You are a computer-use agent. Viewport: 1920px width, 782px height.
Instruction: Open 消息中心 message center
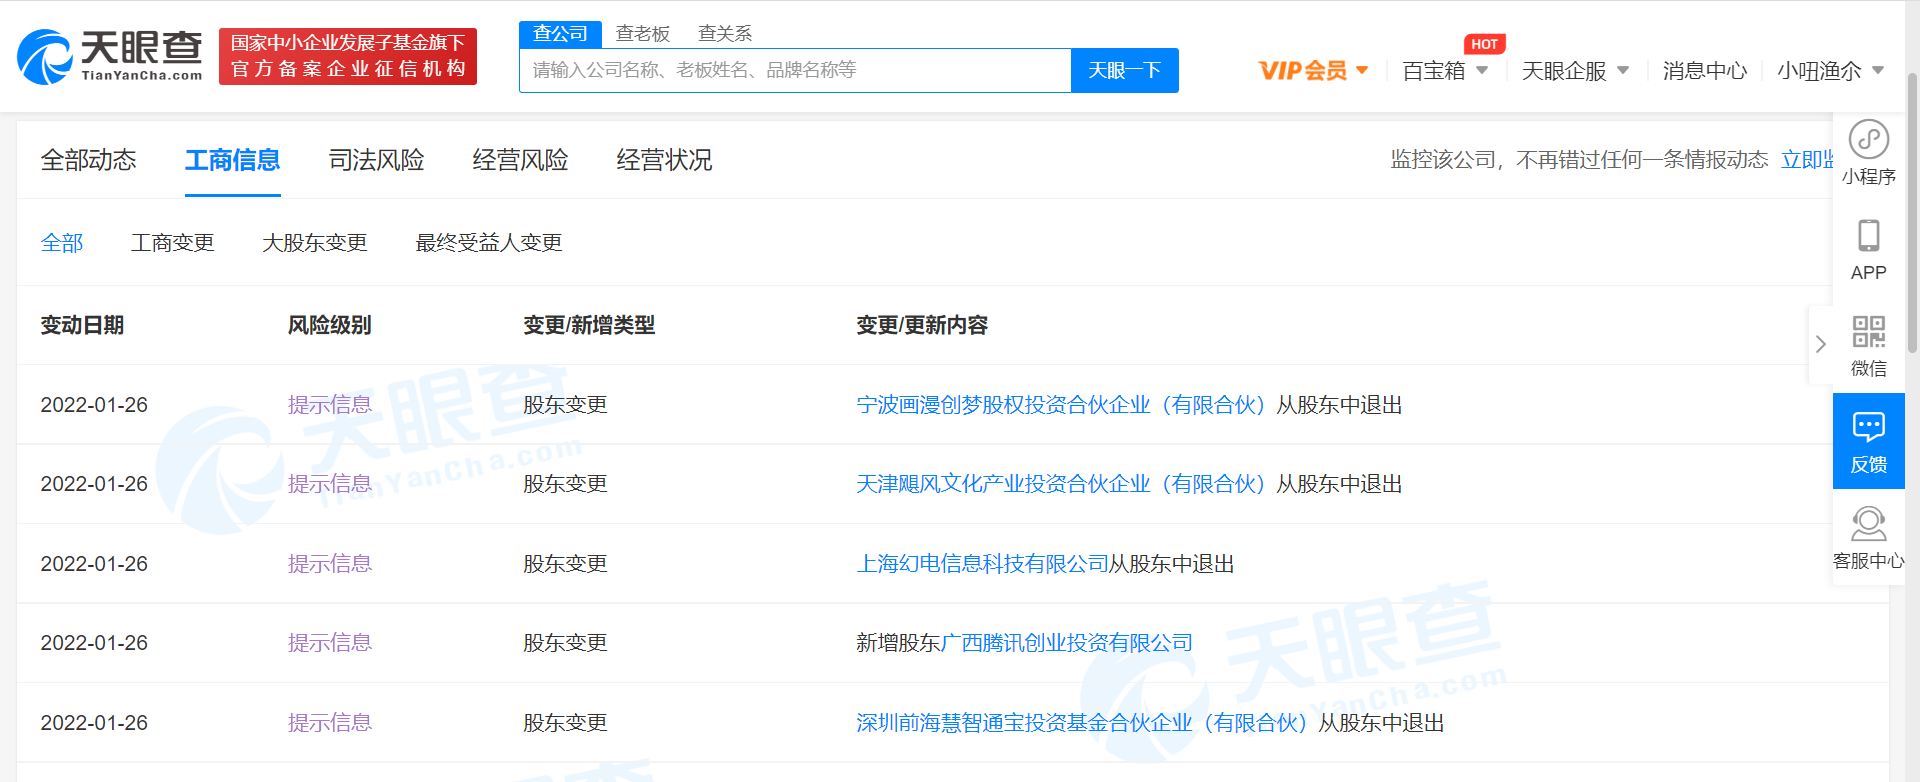1705,71
